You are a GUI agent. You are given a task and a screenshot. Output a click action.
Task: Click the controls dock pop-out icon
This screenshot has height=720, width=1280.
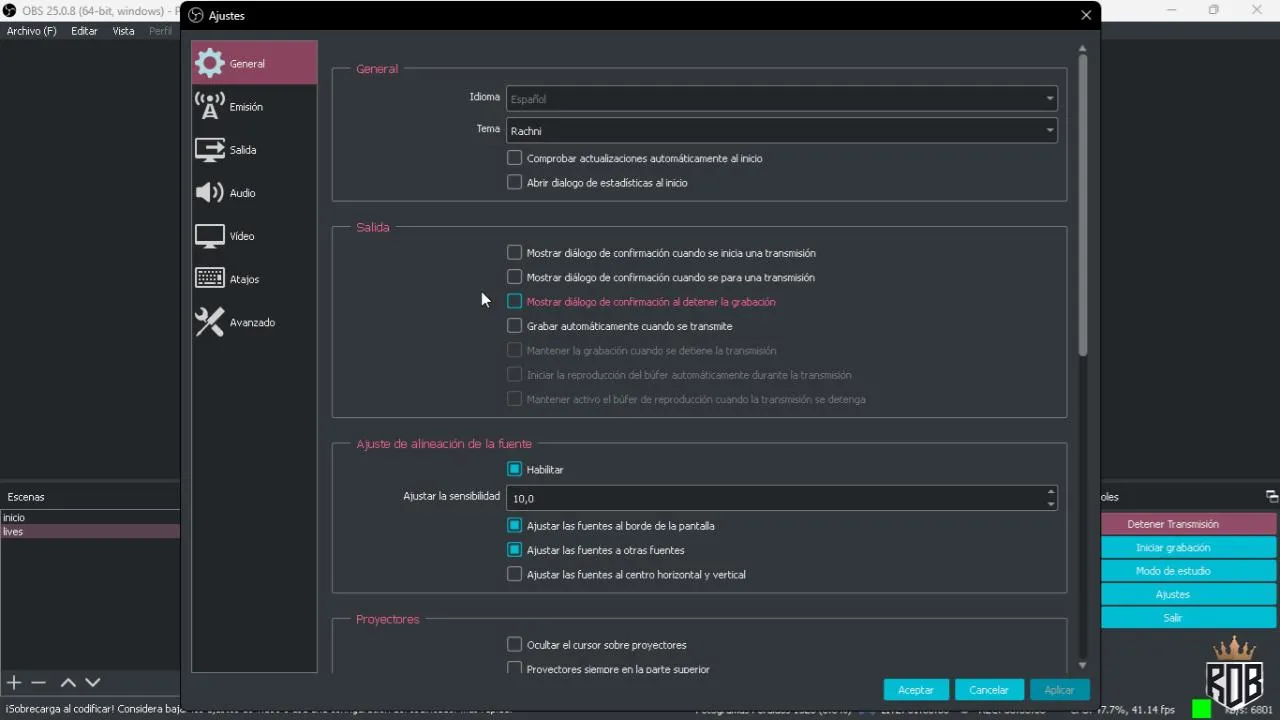click(x=1272, y=496)
